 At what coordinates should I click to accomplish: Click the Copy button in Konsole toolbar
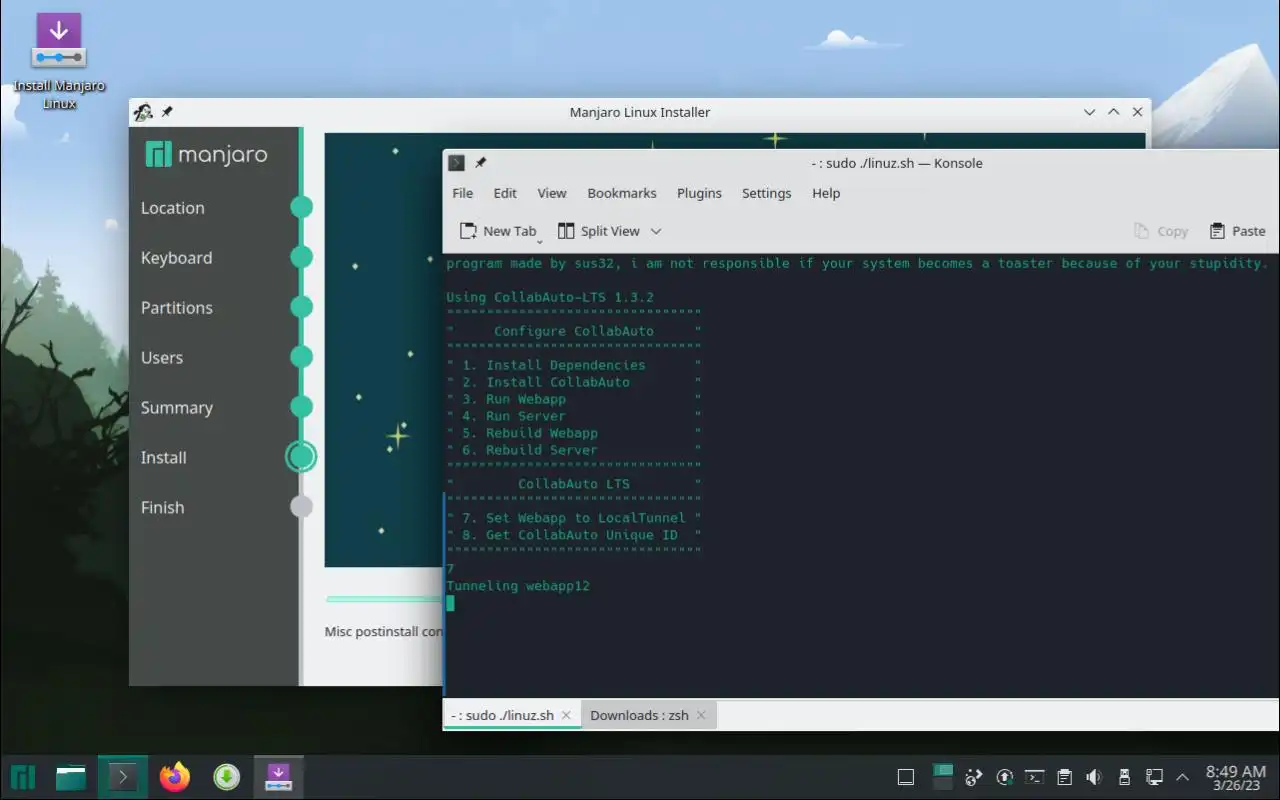pyautogui.click(x=1161, y=231)
